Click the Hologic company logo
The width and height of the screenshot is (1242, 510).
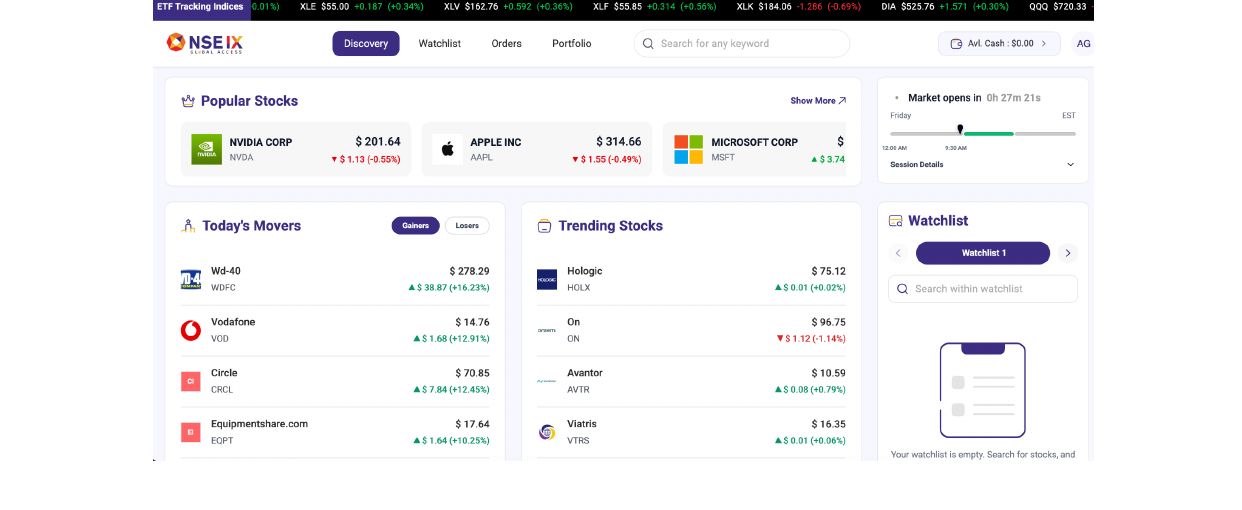[547, 279]
